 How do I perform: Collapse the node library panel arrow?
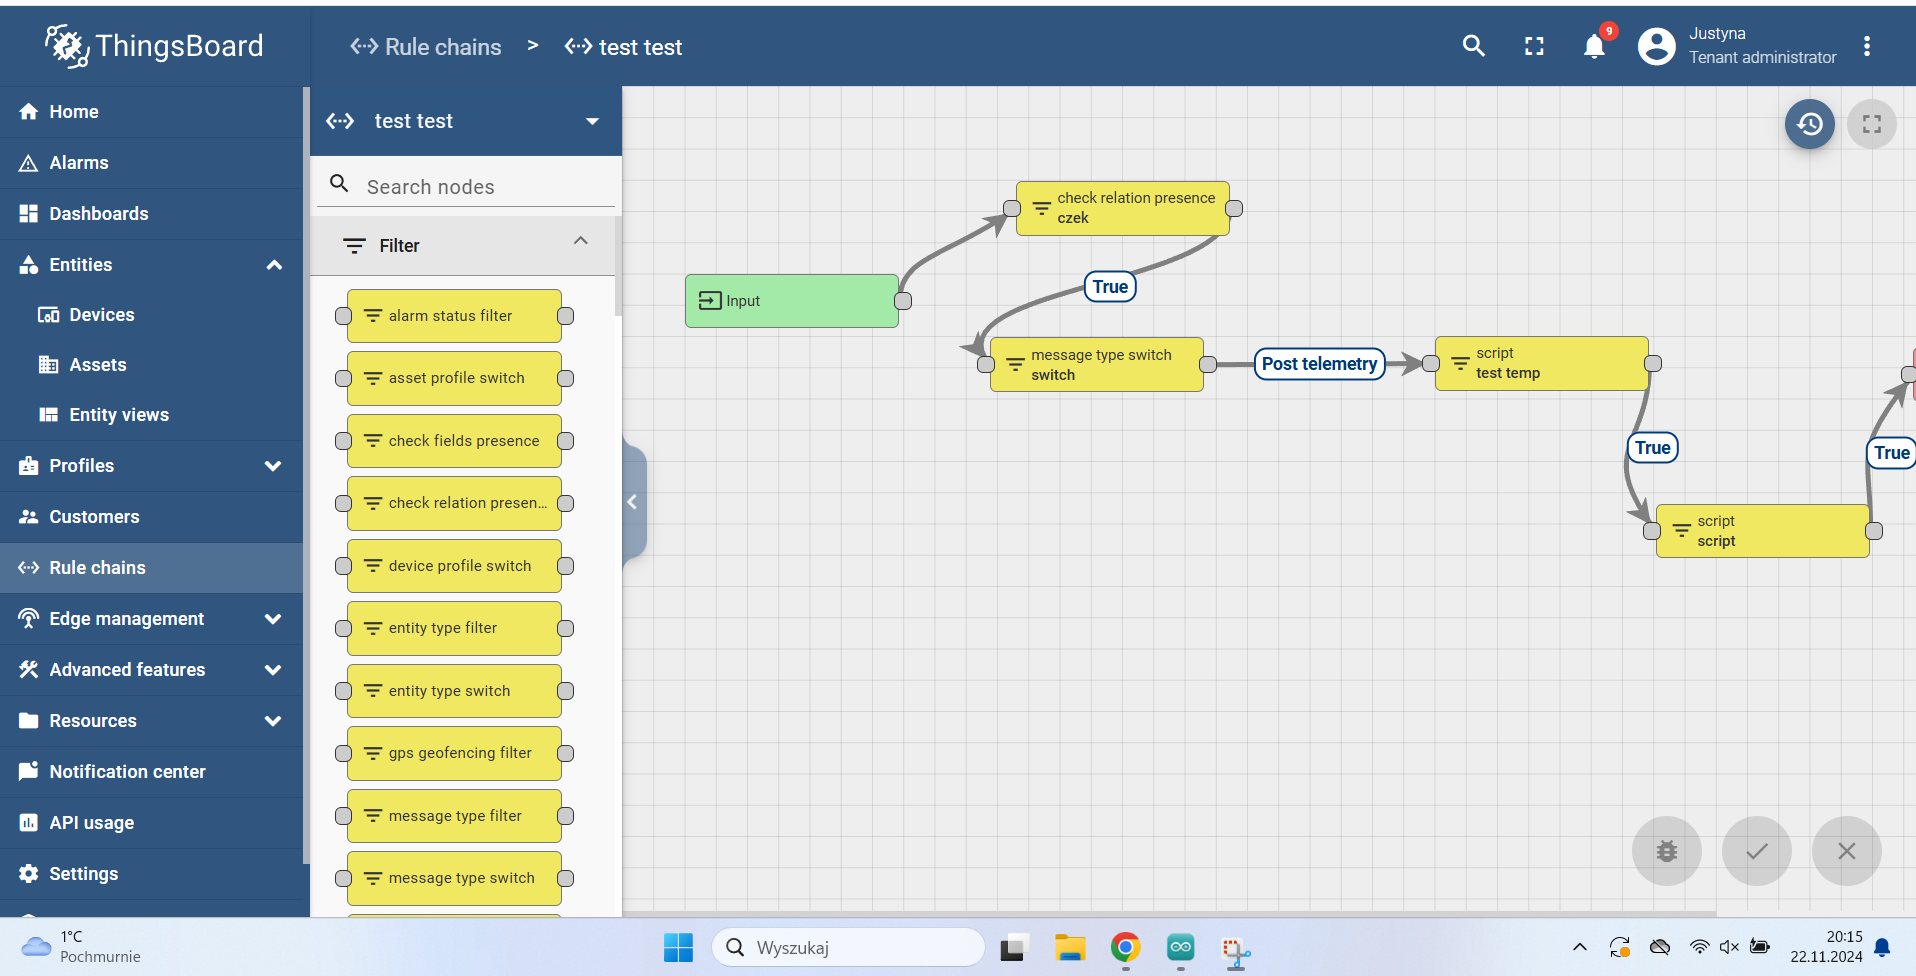(x=633, y=502)
